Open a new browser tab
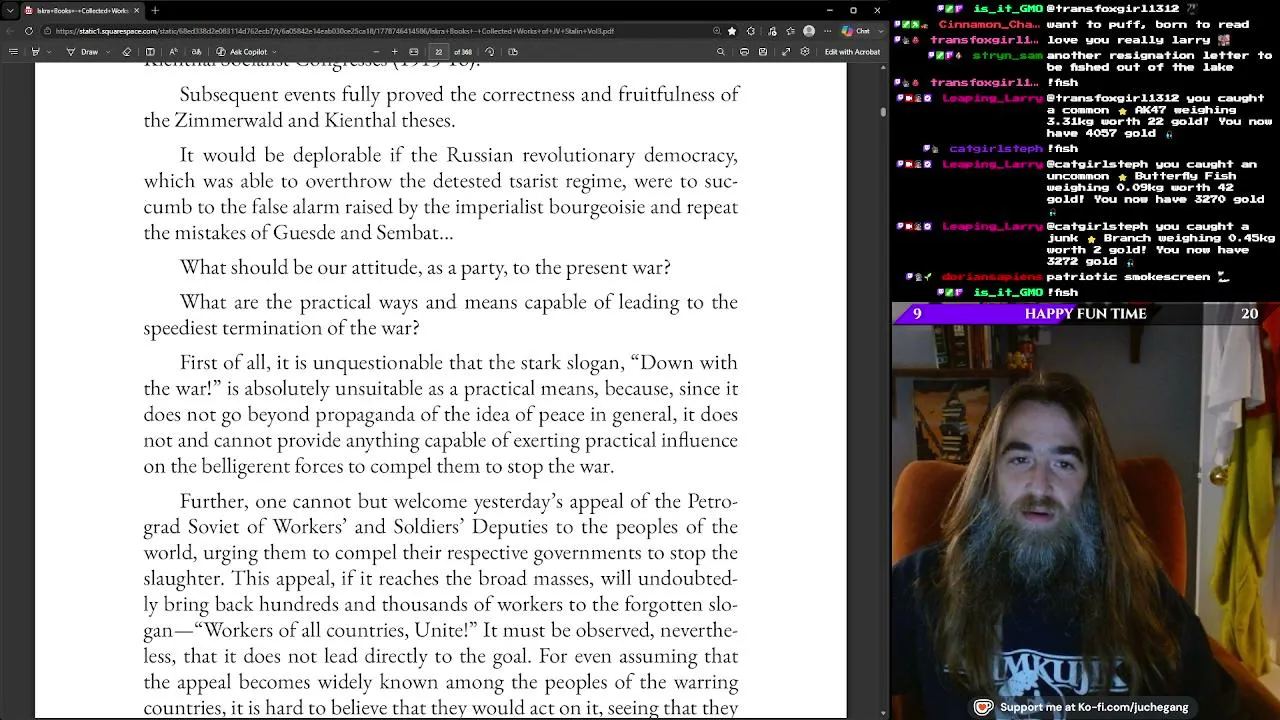Viewport: 1280px width, 720px height. 155,10
